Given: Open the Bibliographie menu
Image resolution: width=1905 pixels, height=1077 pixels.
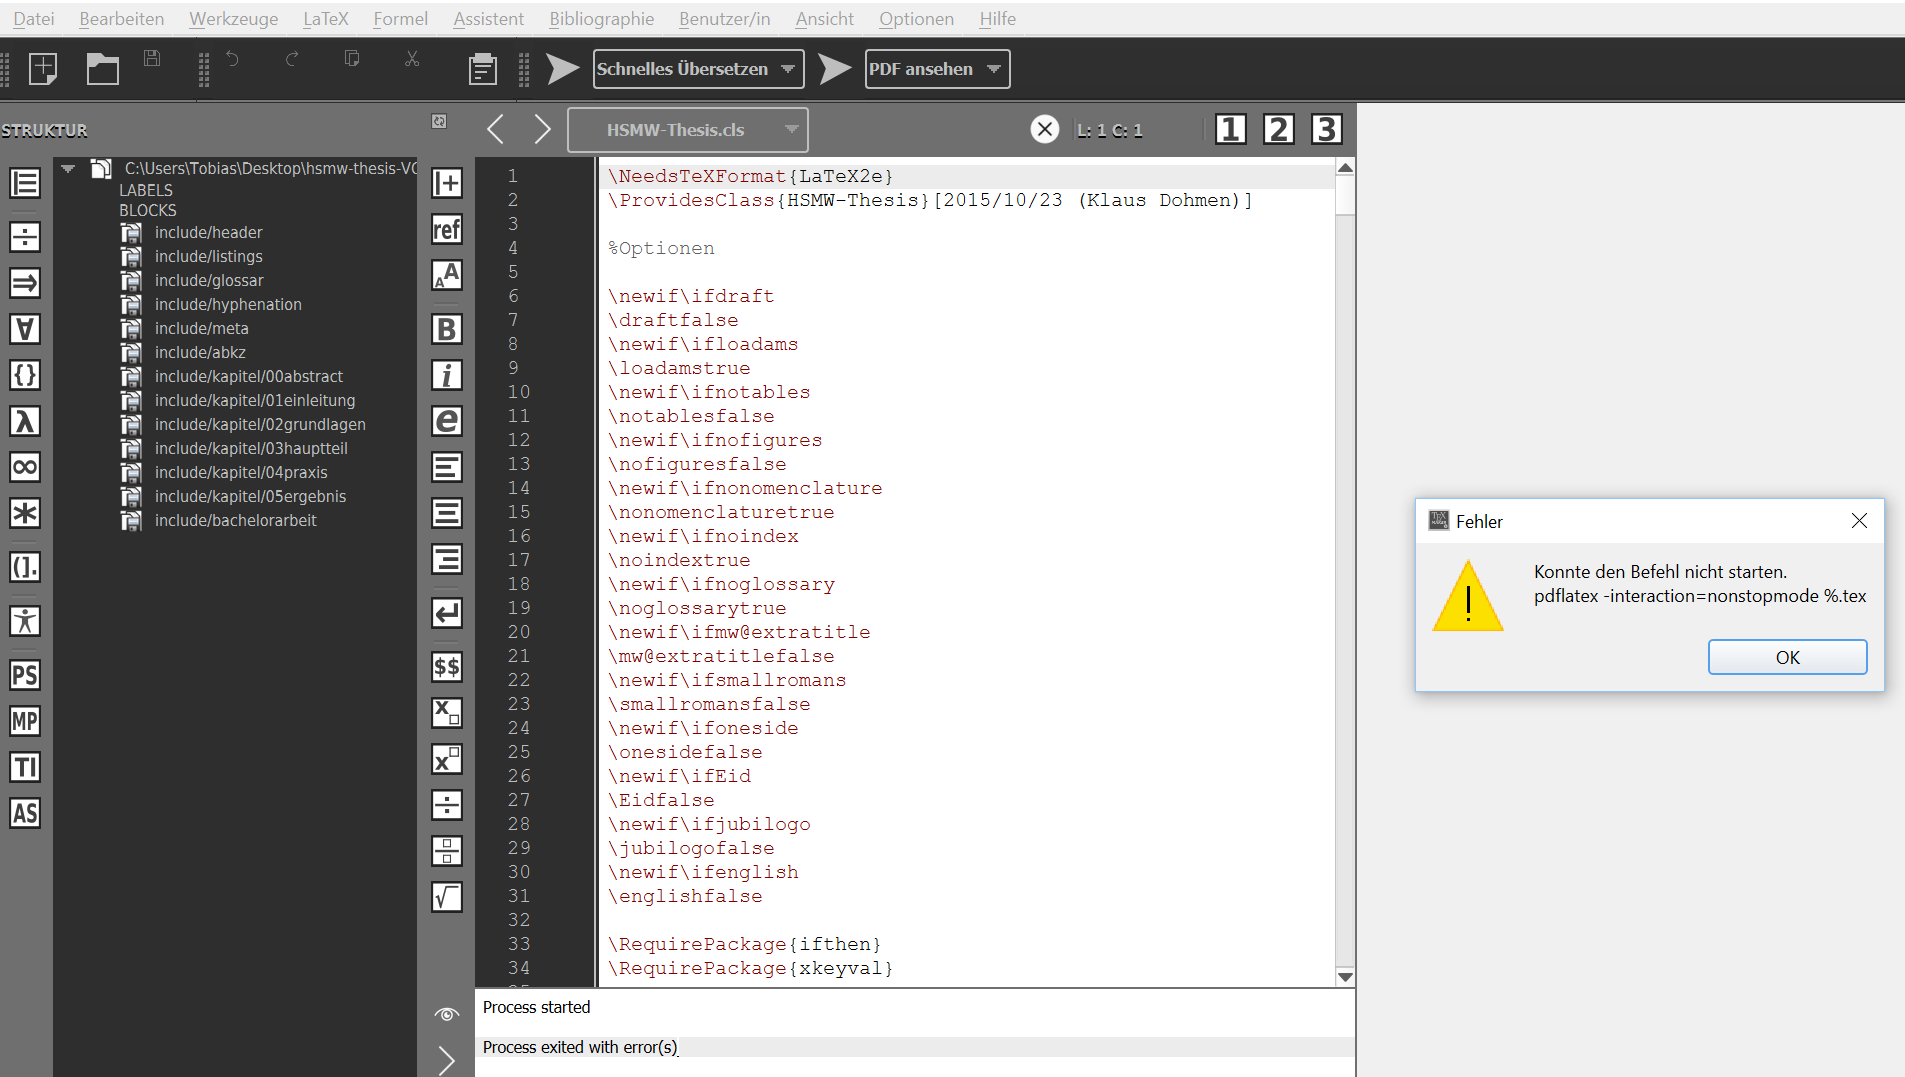Looking at the screenshot, I should click(x=601, y=18).
